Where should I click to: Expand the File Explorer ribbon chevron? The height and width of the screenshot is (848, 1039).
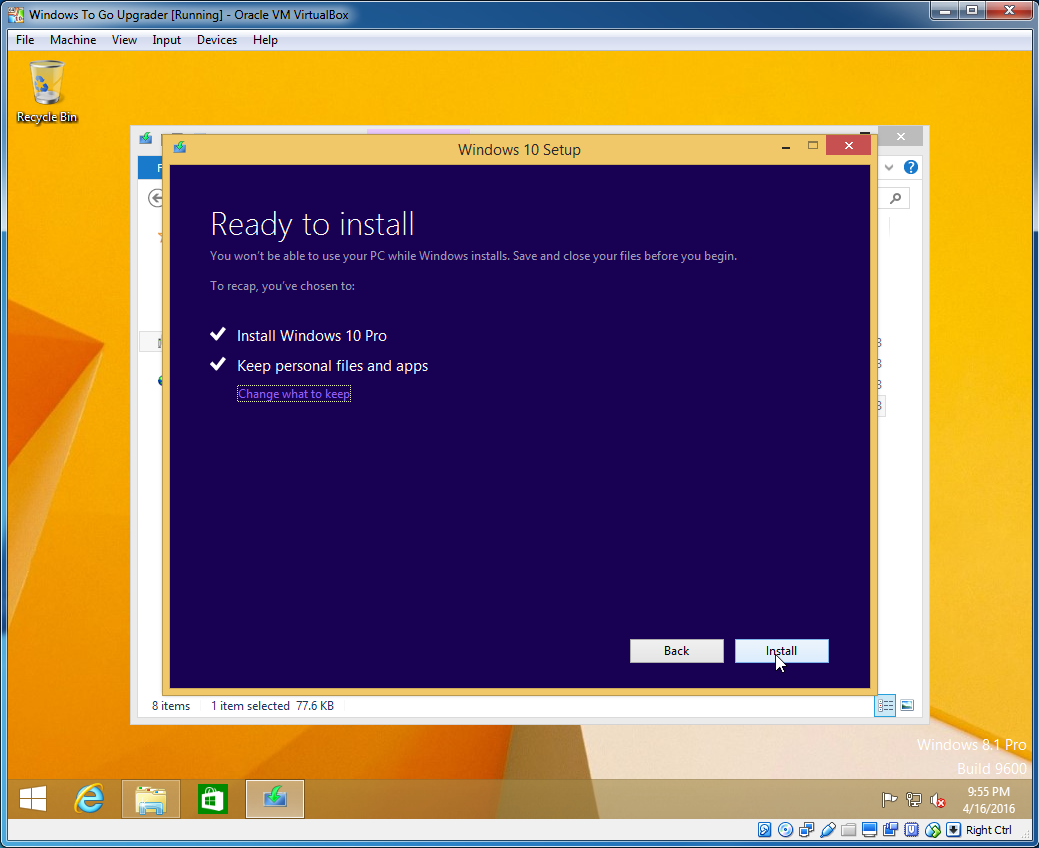[890, 168]
